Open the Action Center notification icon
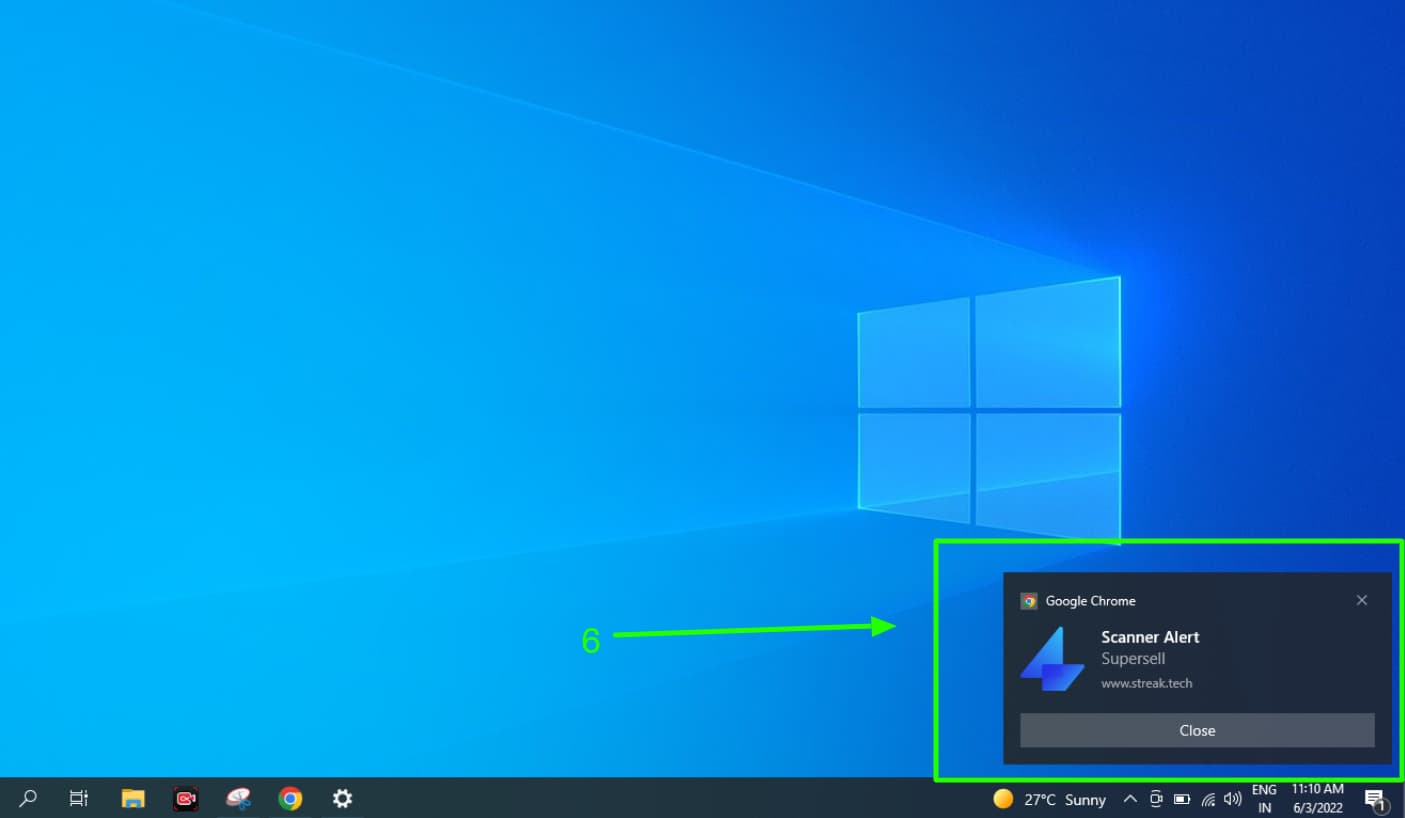Screen dimensions: 1405x818 point(1375,799)
